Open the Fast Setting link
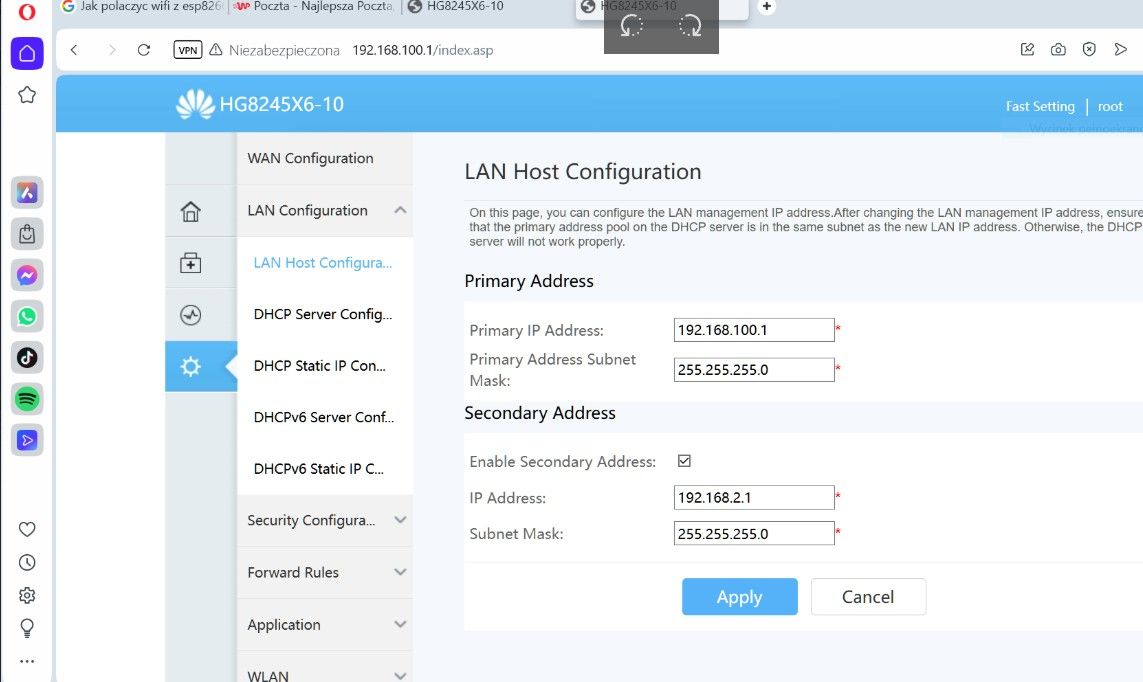 click(x=1039, y=106)
